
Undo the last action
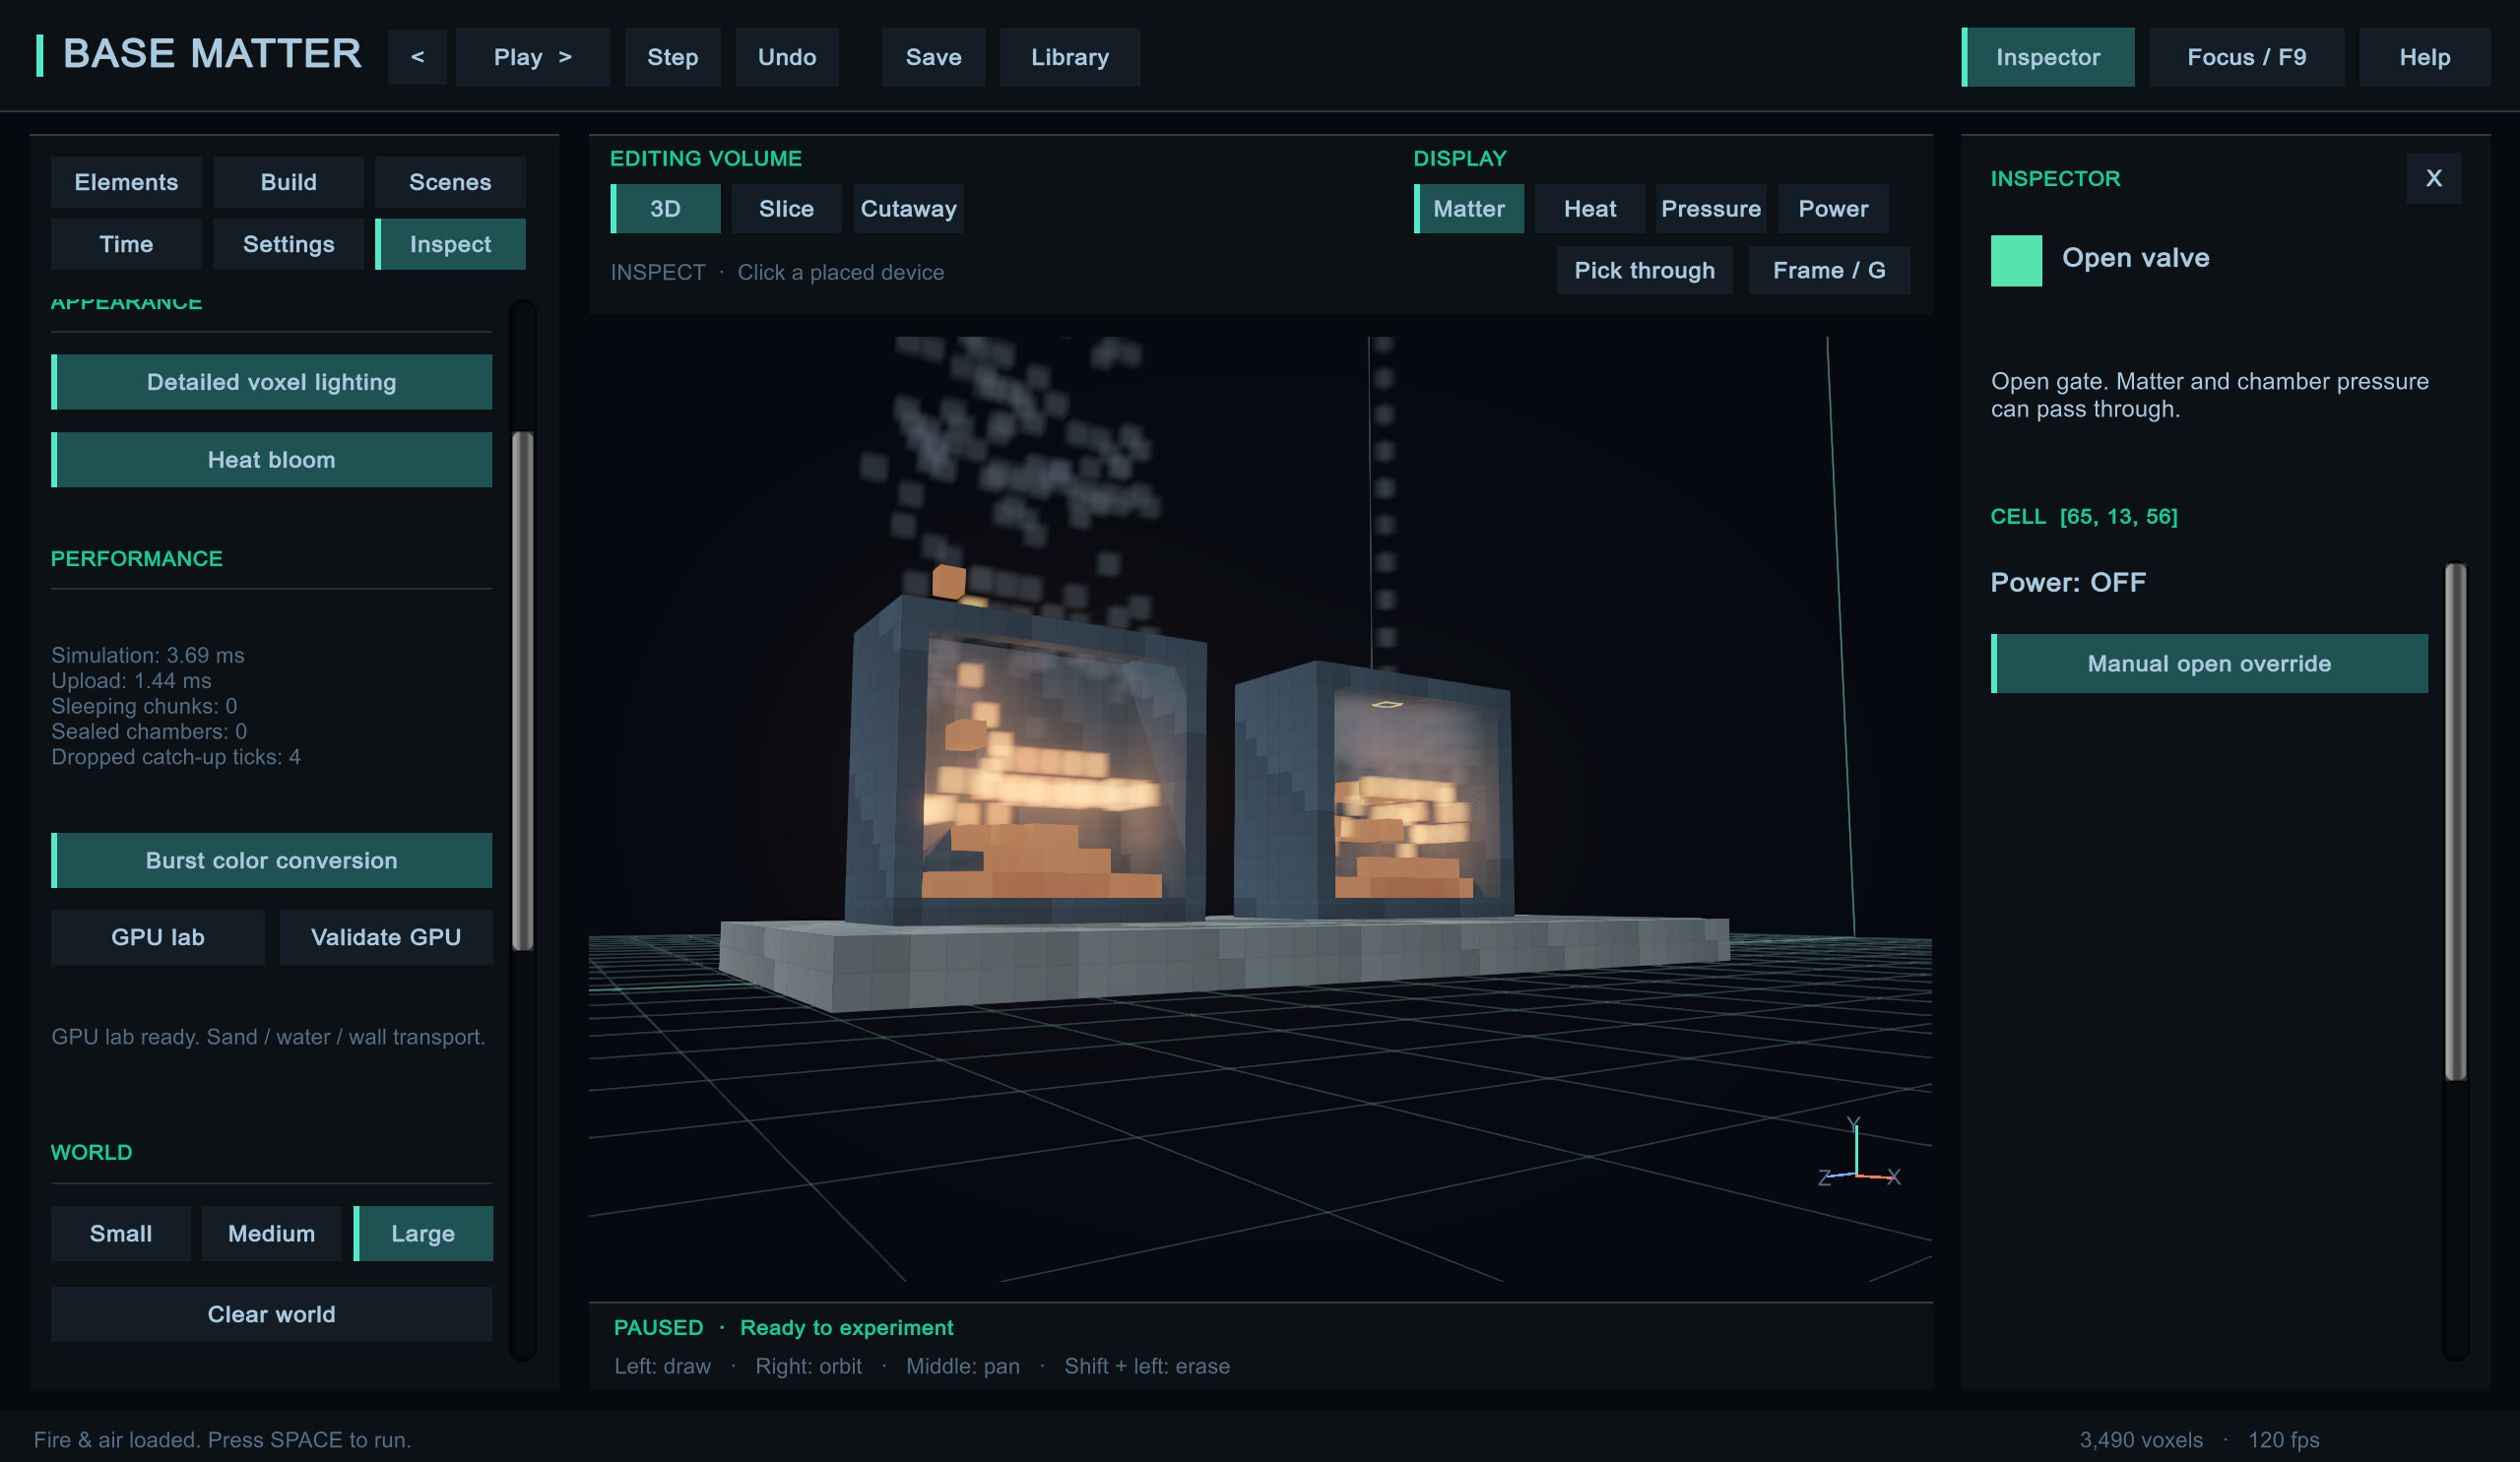coord(787,57)
